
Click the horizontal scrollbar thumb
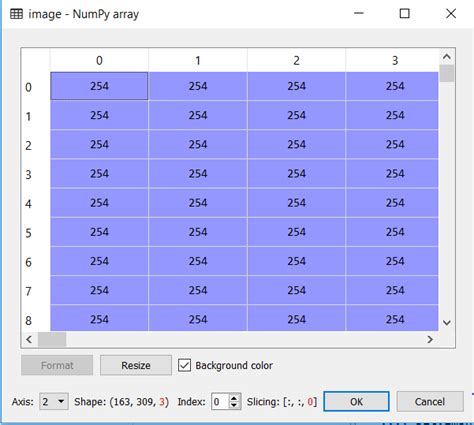(52, 339)
